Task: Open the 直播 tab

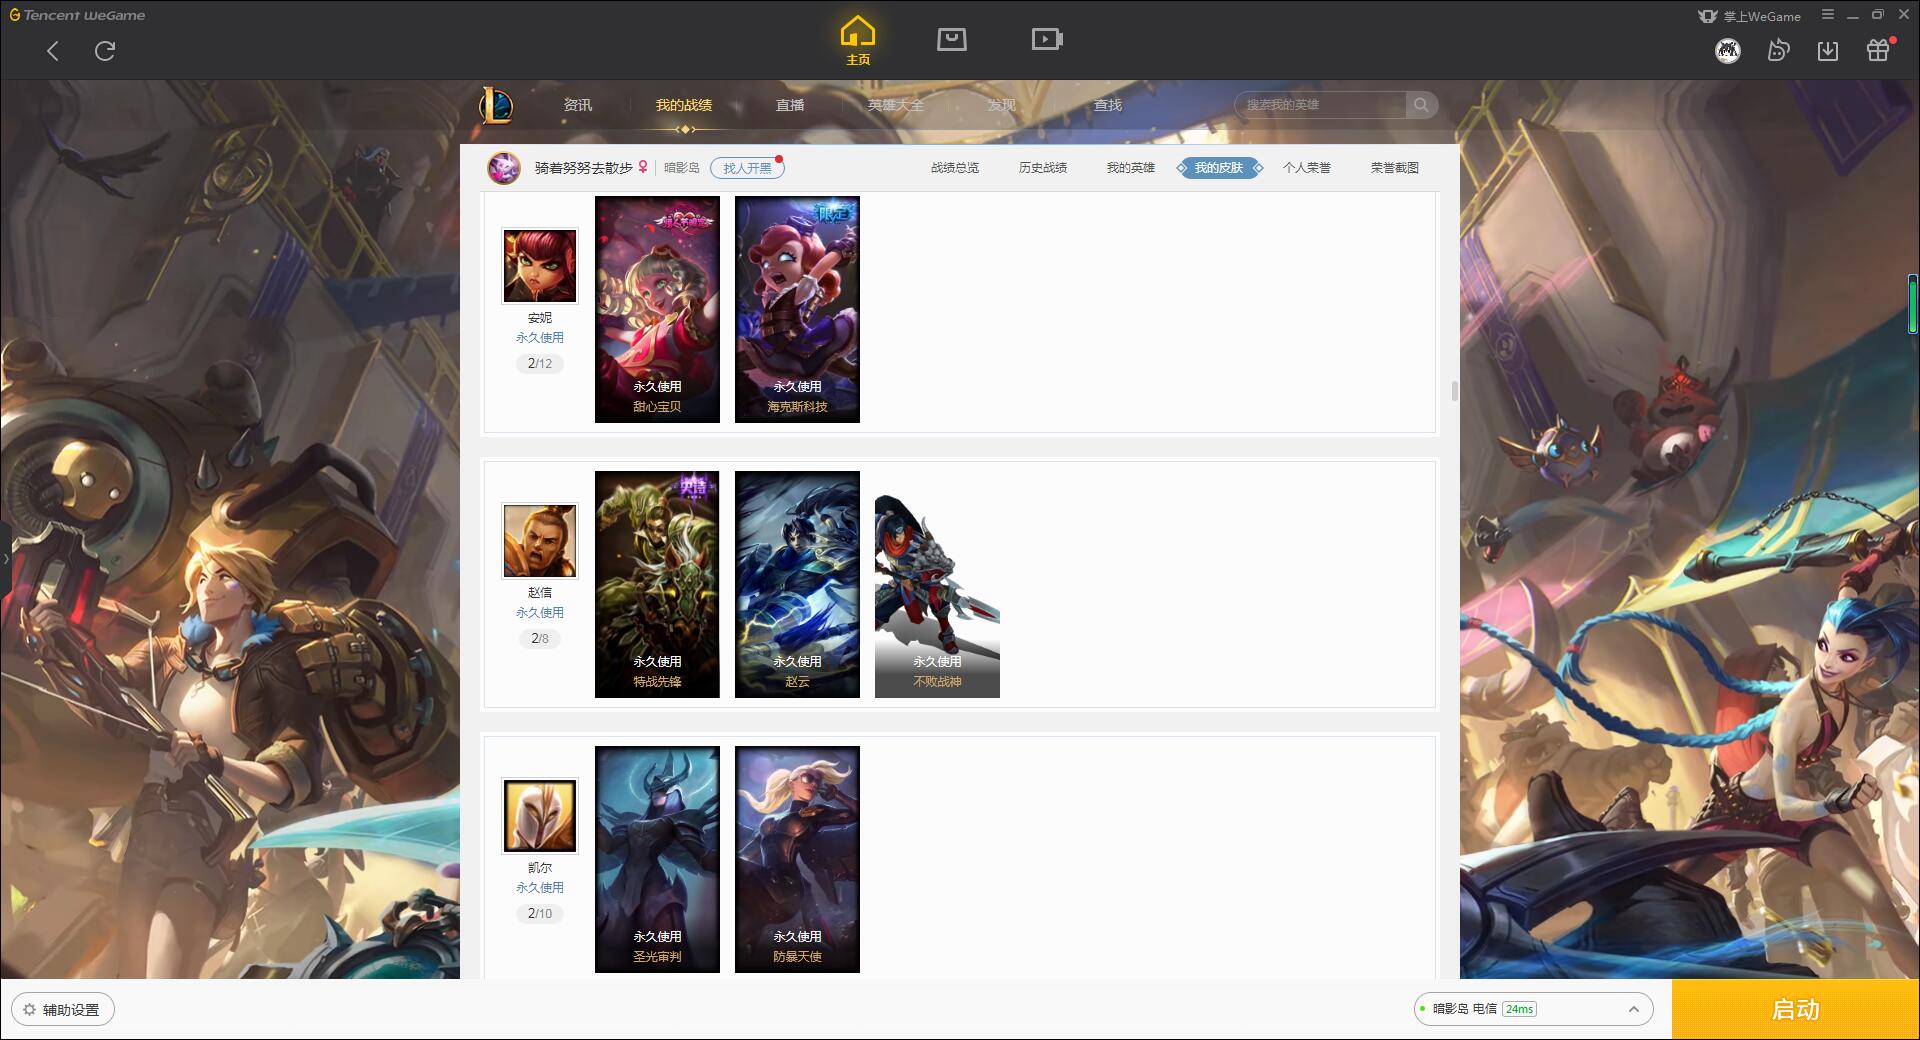Action: (x=790, y=105)
